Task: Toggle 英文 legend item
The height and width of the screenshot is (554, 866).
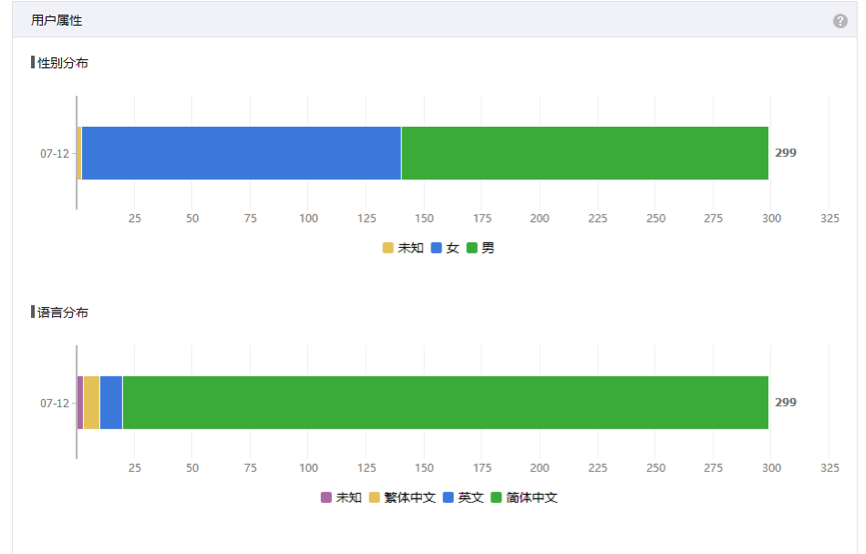Action: pyautogui.click(x=463, y=498)
